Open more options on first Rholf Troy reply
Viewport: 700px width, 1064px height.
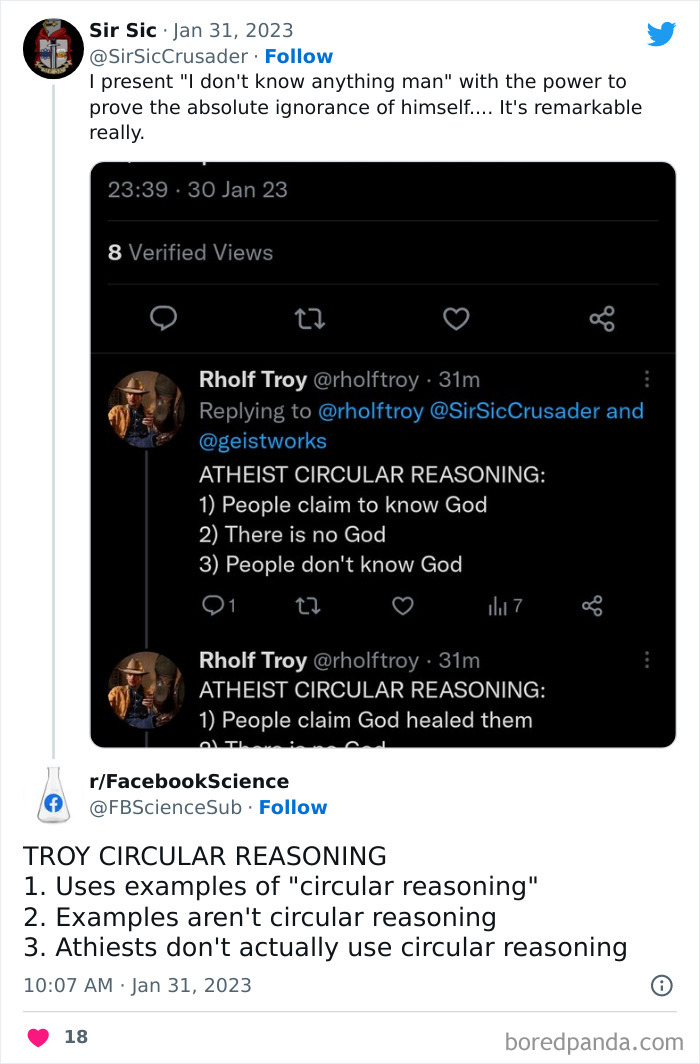[x=647, y=379]
